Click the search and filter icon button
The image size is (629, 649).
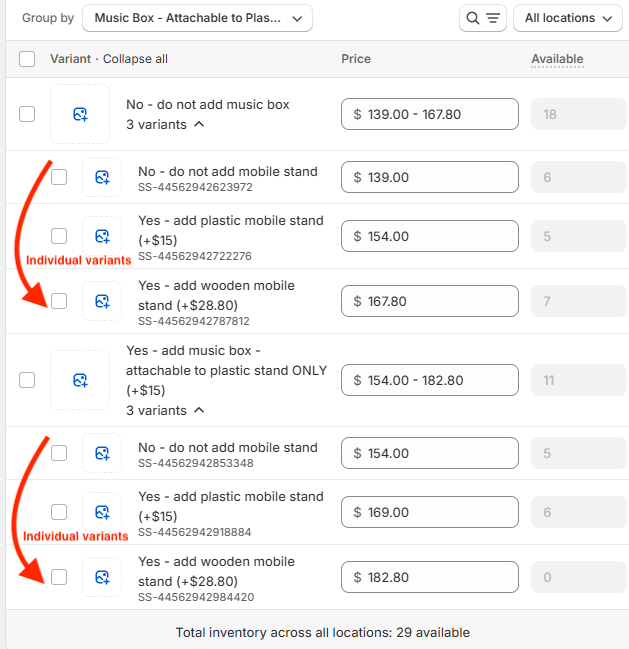[483, 18]
